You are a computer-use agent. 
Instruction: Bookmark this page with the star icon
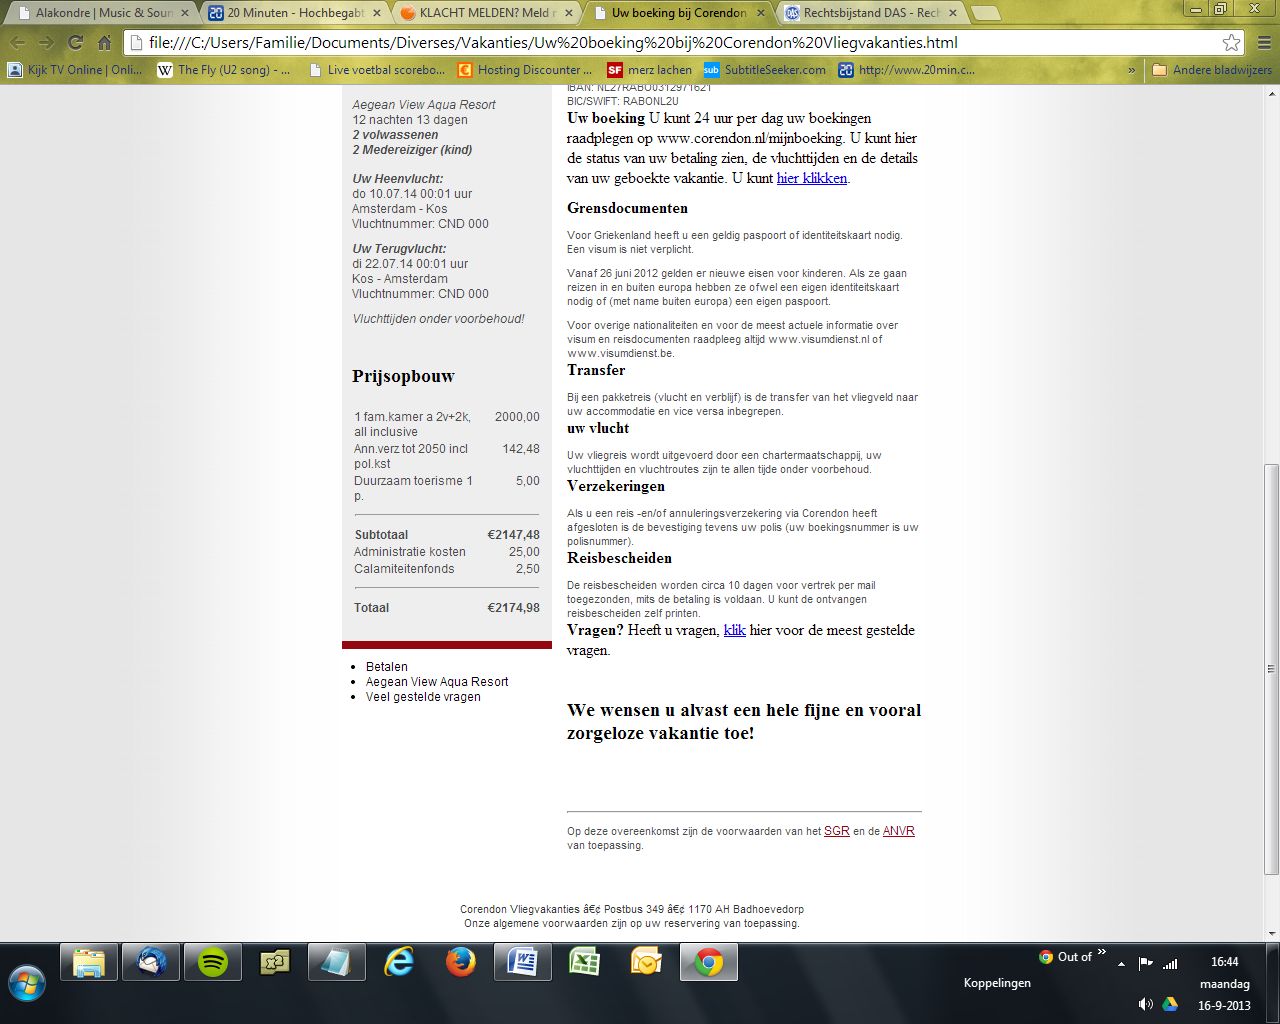click(1231, 43)
